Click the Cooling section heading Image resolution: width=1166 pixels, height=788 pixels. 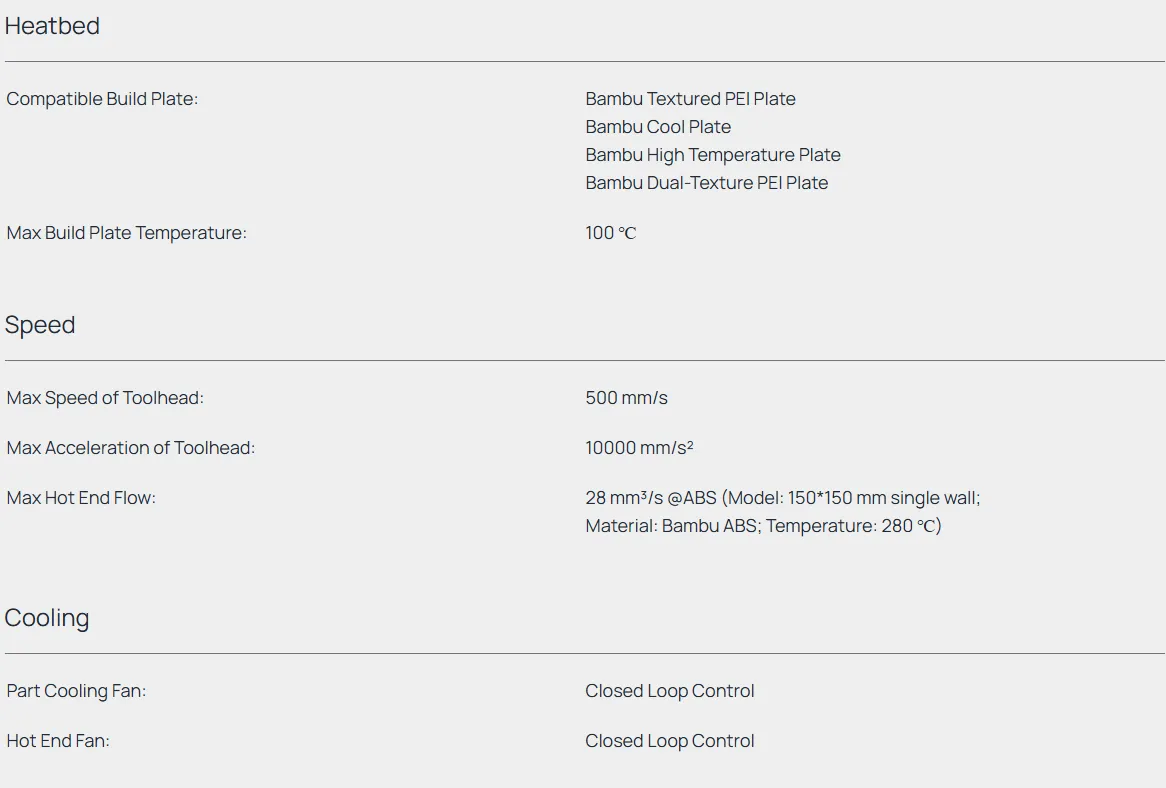[47, 618]
